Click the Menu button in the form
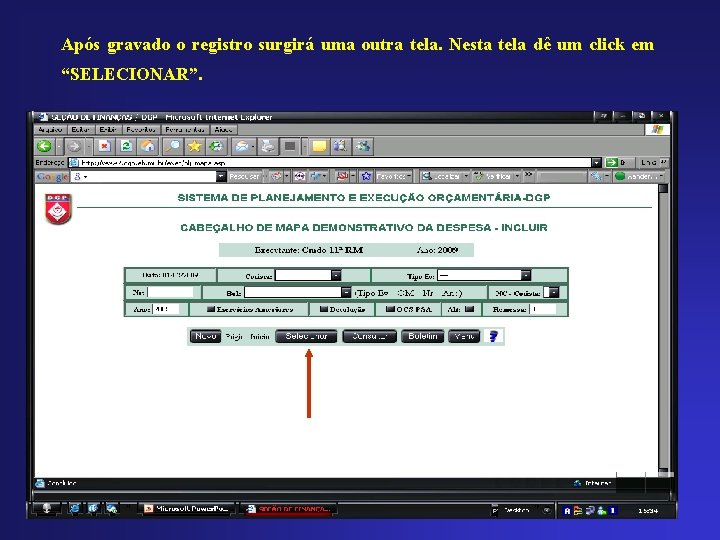720x540 pixels. tap(464, 336)
